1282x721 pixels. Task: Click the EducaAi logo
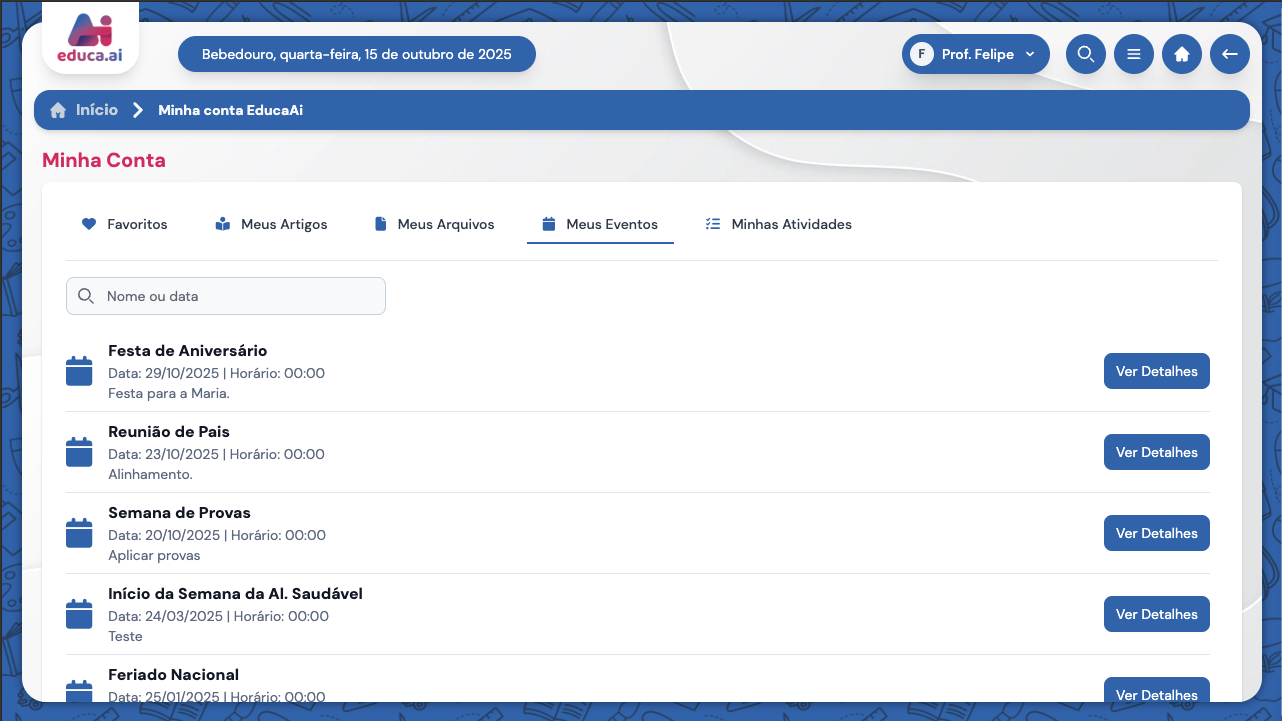click(90, 40)
